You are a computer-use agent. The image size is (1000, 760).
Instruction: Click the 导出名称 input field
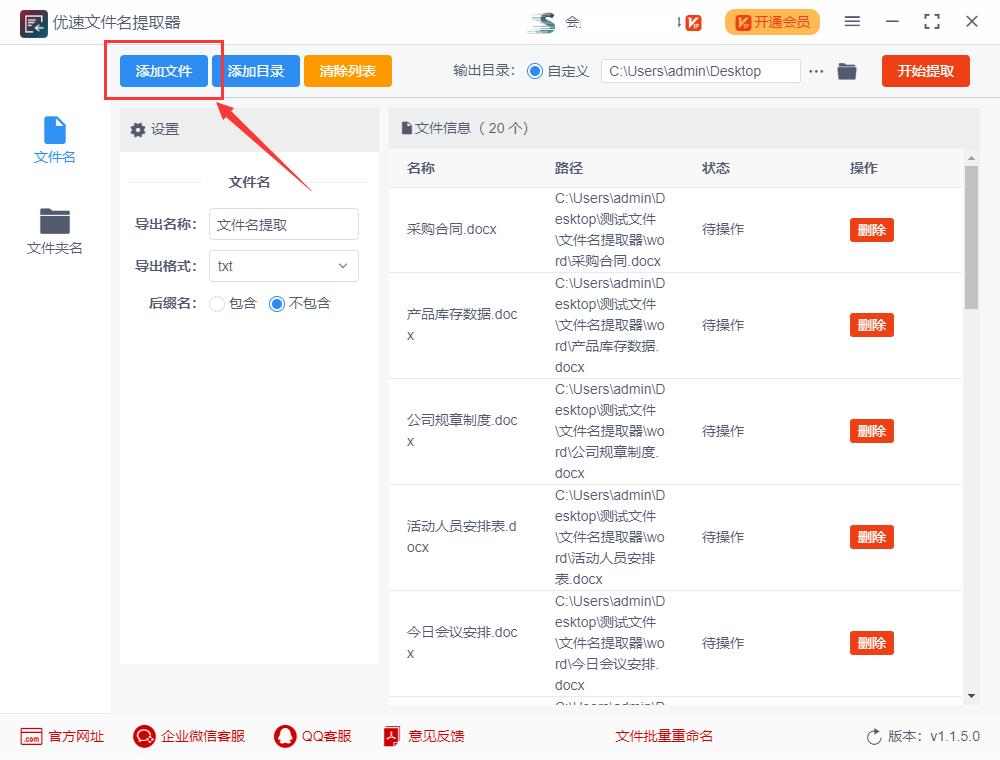tap(283, 224)
